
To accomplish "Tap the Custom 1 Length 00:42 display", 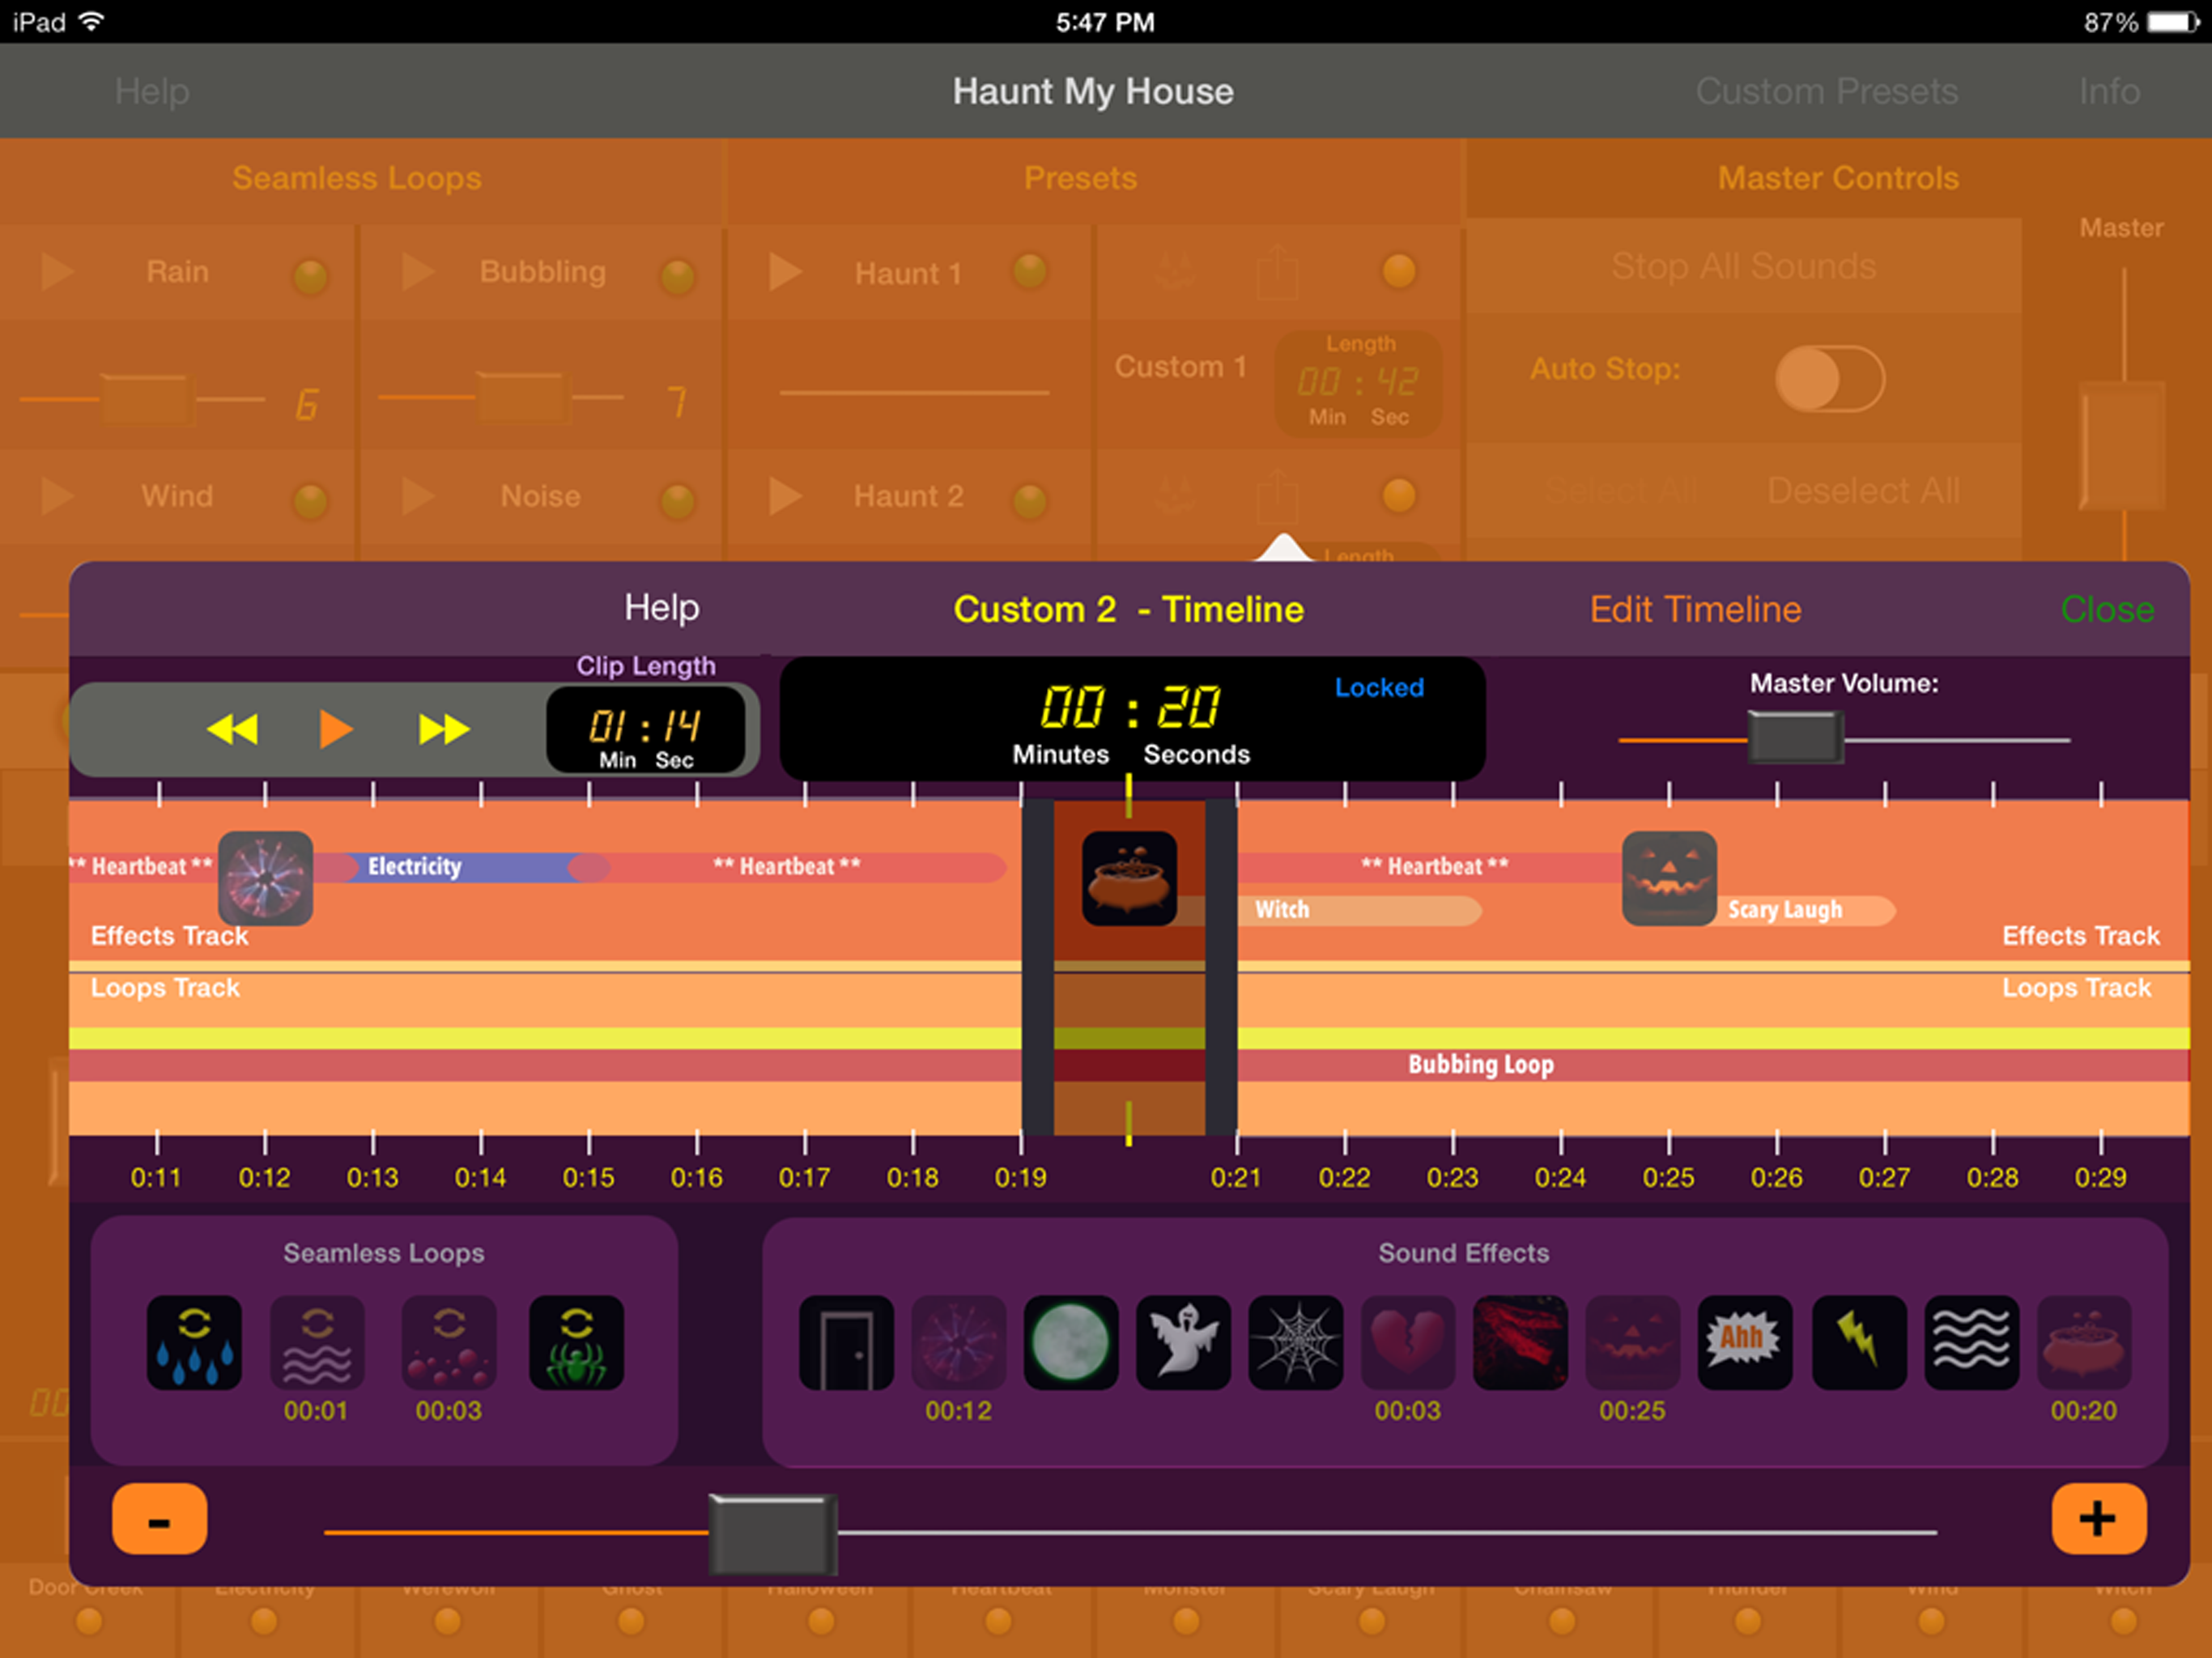I will 1358,383.
